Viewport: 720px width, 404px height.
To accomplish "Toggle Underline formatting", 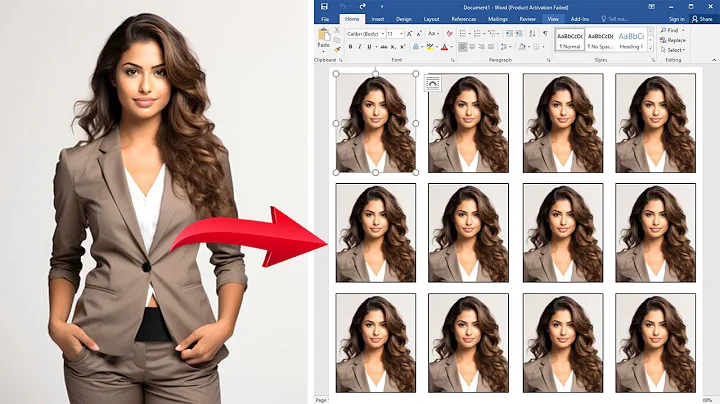I will pyautogui.click(x=369, y=47).
